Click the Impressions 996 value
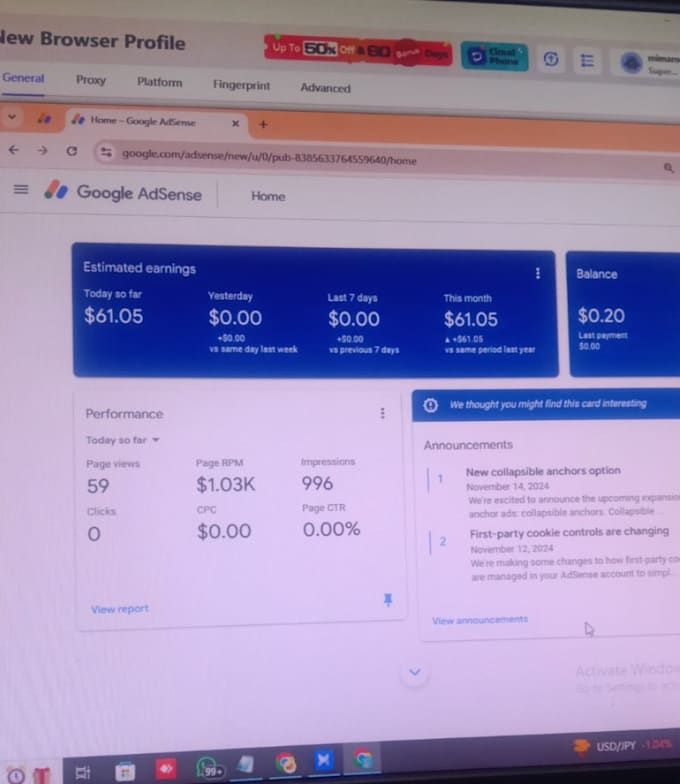The width and height of the screenshot is (680, 784). 317,483
